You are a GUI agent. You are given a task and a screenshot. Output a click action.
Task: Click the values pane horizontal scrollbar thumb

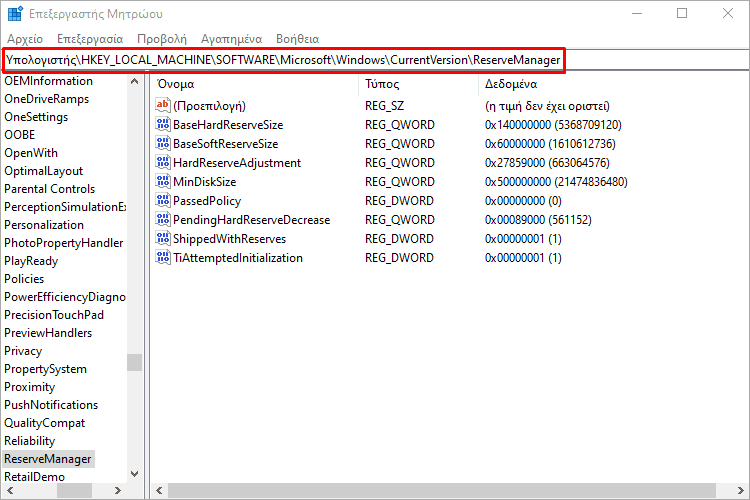441,490
